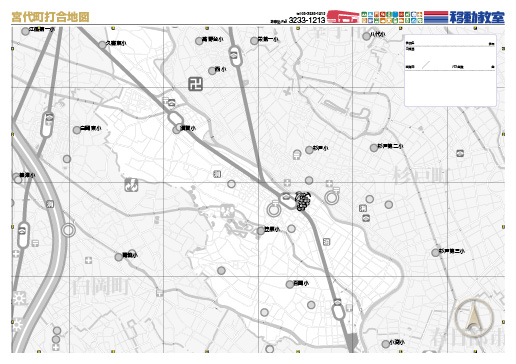The image size is (516, 364).
Task: Click the 宮代町打合地図 map title
Action: [x=51, y=17]
